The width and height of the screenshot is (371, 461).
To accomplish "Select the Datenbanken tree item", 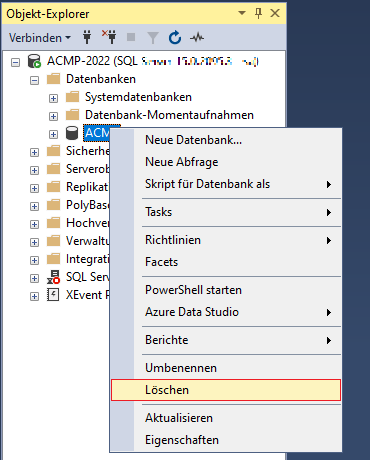I will coord(101,79).
